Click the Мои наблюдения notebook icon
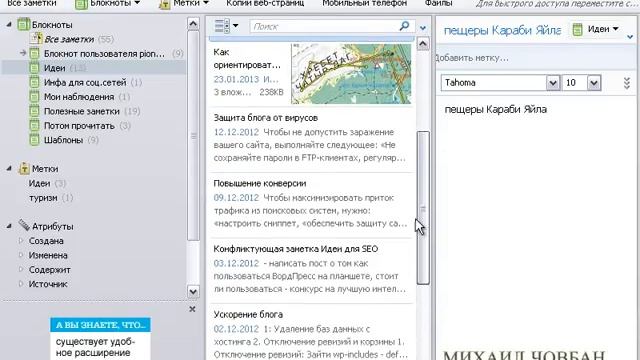 point(34,97)
